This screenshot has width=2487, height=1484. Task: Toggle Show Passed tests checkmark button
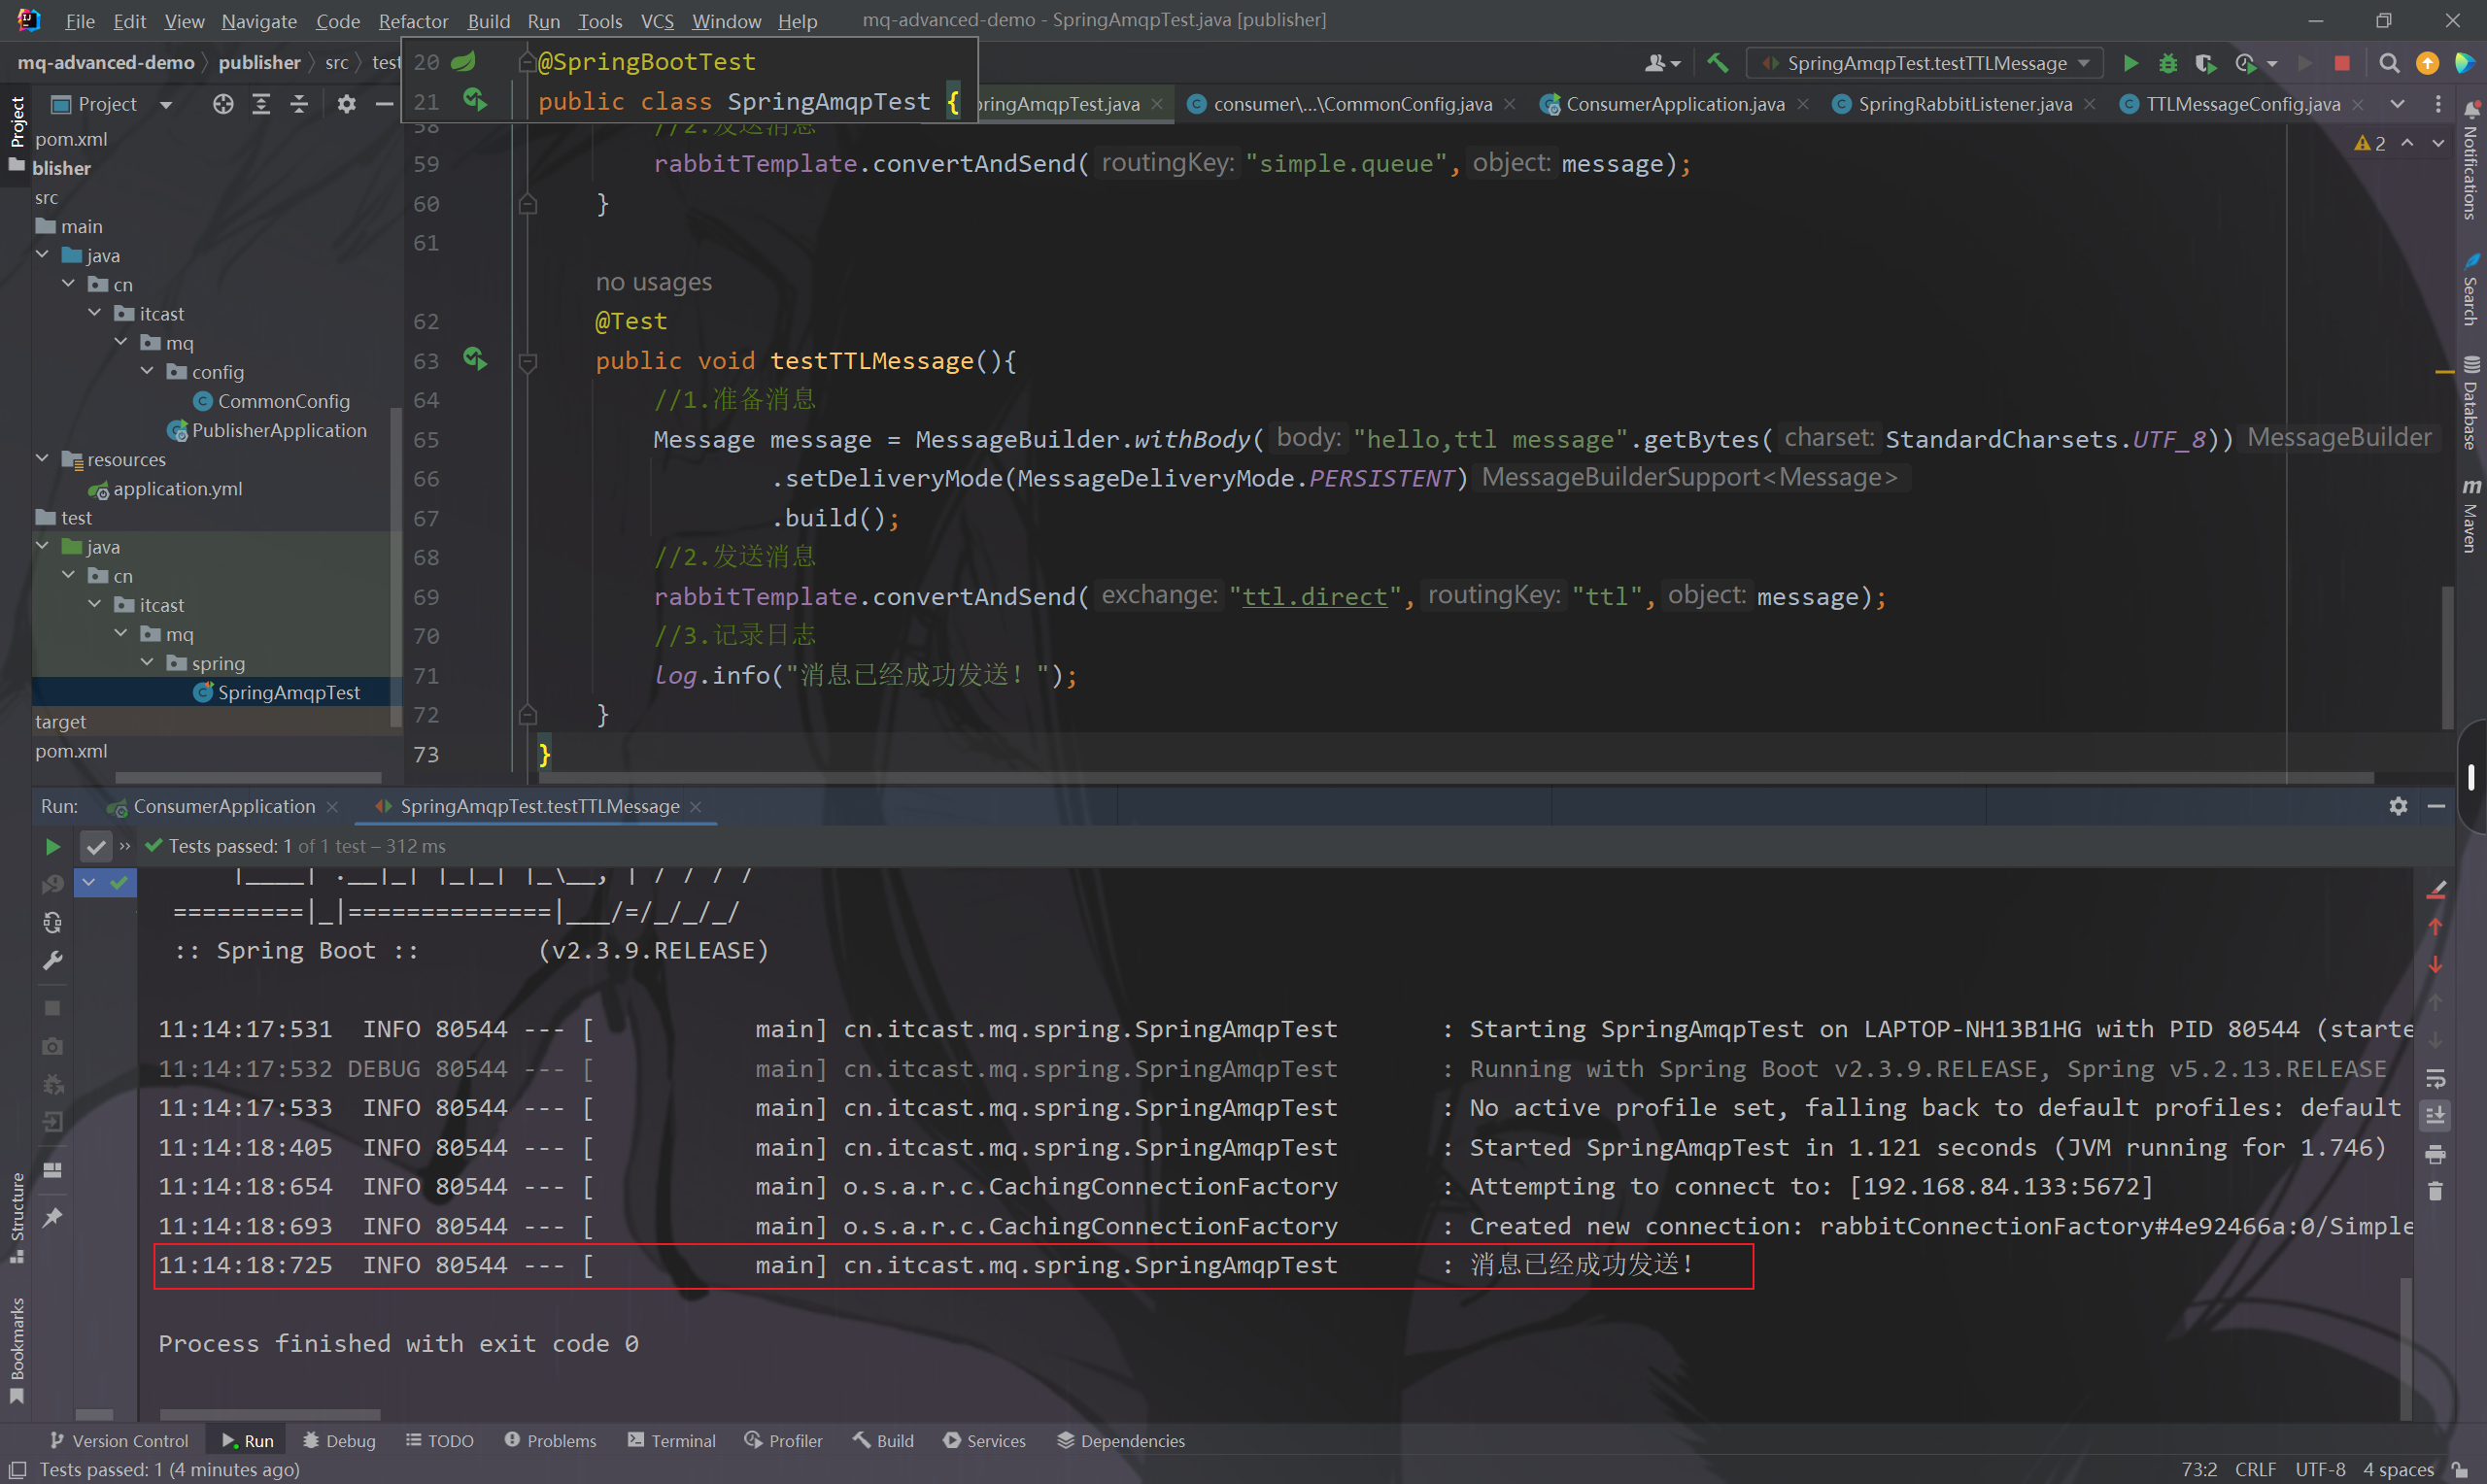pyautogui.click(x=95, y=847)
